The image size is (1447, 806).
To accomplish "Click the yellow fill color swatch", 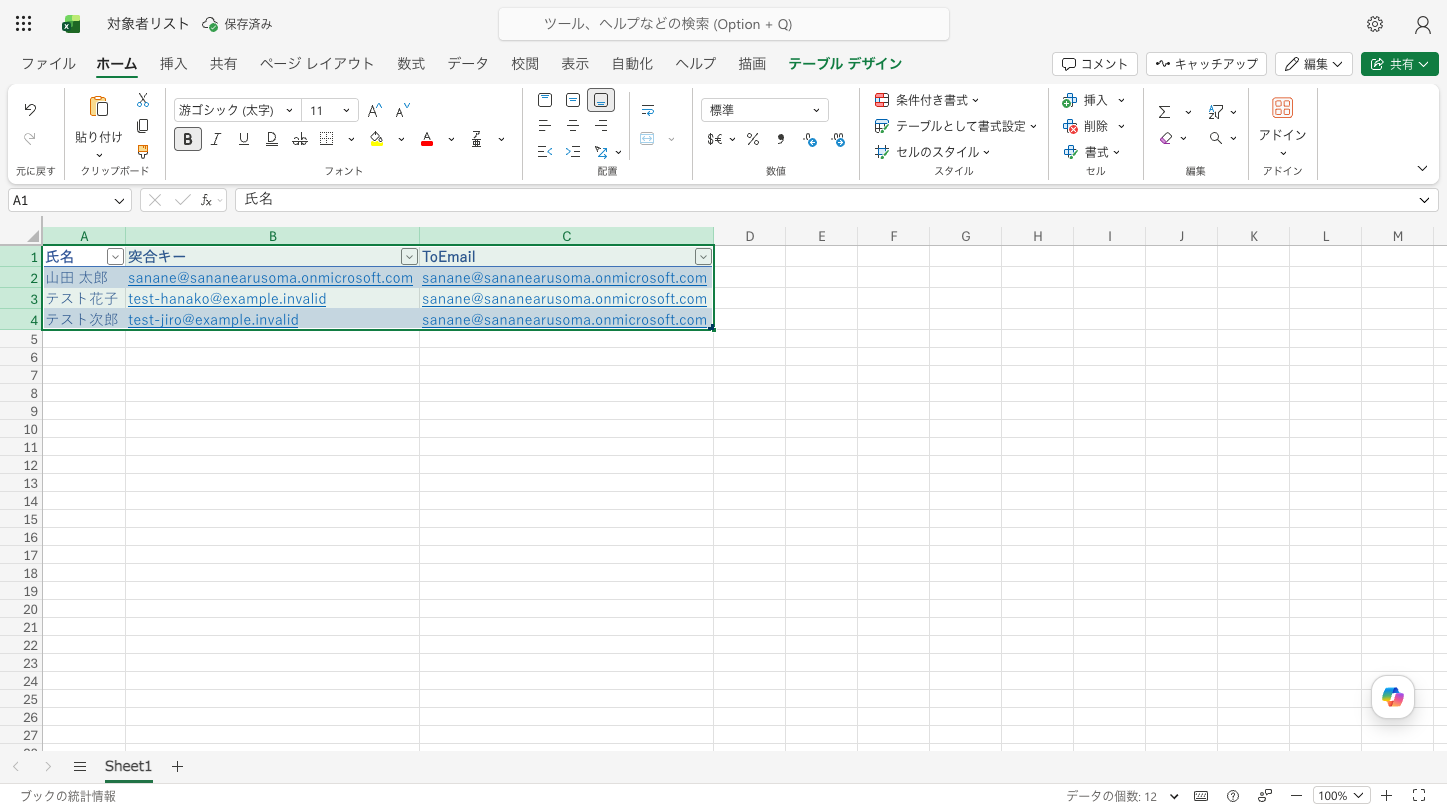I will [x=377, y=139].
